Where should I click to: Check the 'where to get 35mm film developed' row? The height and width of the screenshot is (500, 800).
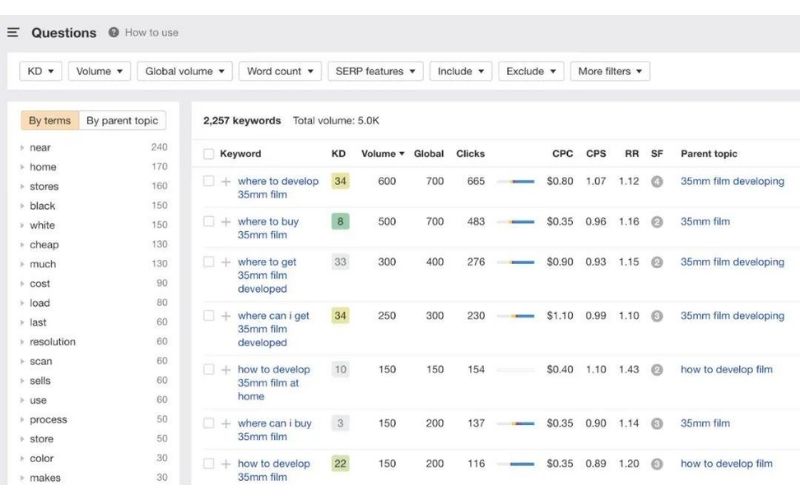coord(208,261)
